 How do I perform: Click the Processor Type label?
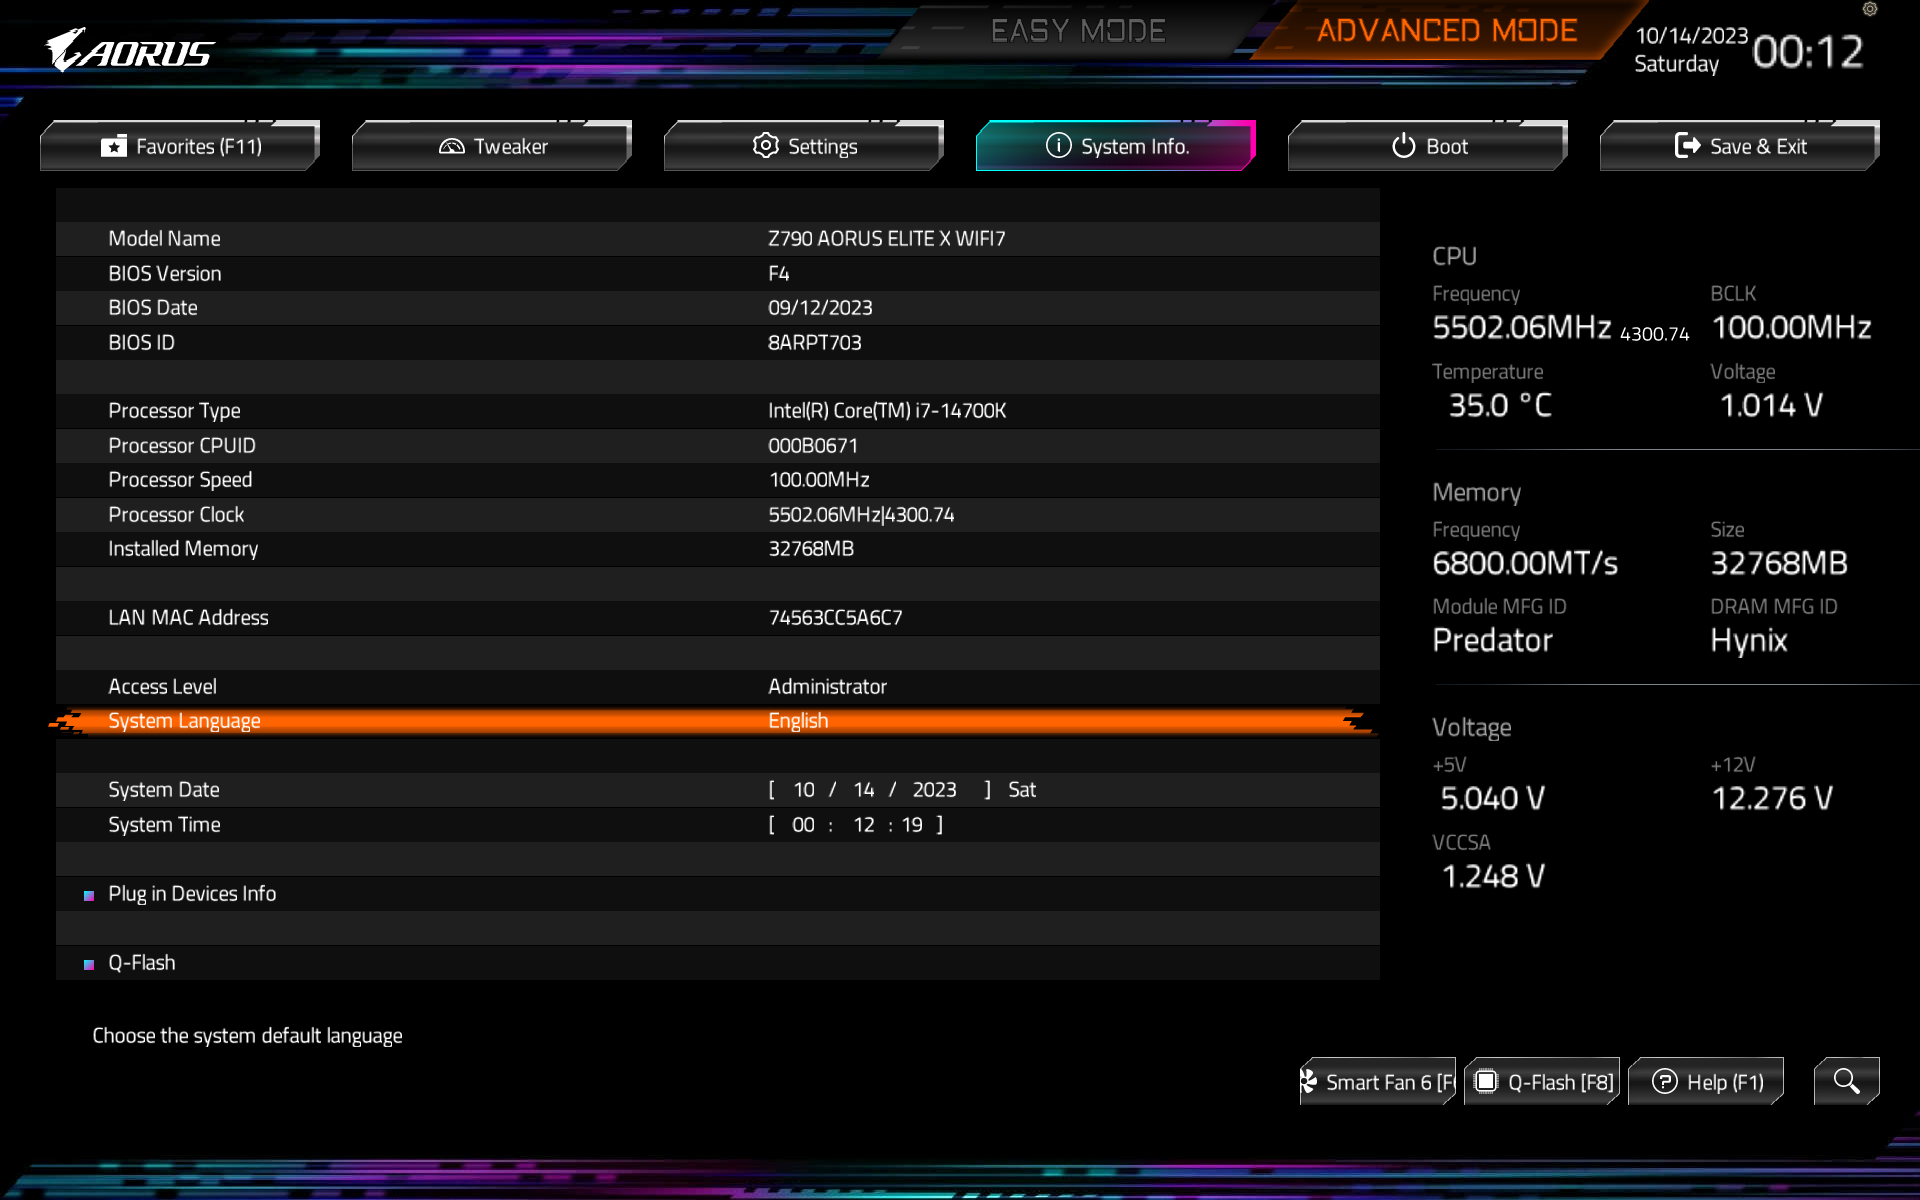[174, 411]
